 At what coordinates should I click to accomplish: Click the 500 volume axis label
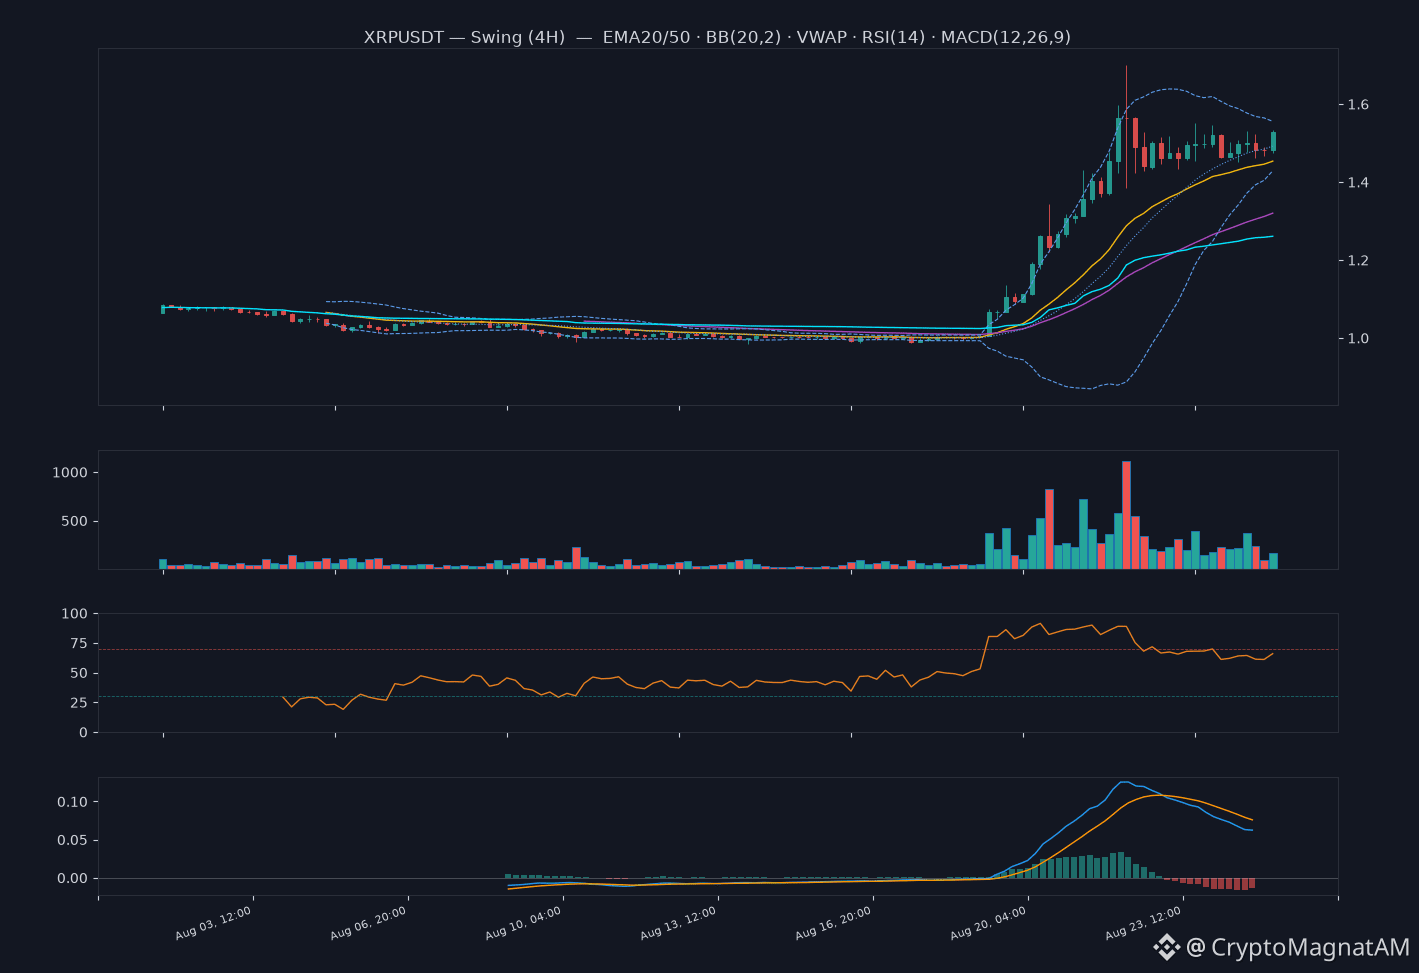coord(75,521)
